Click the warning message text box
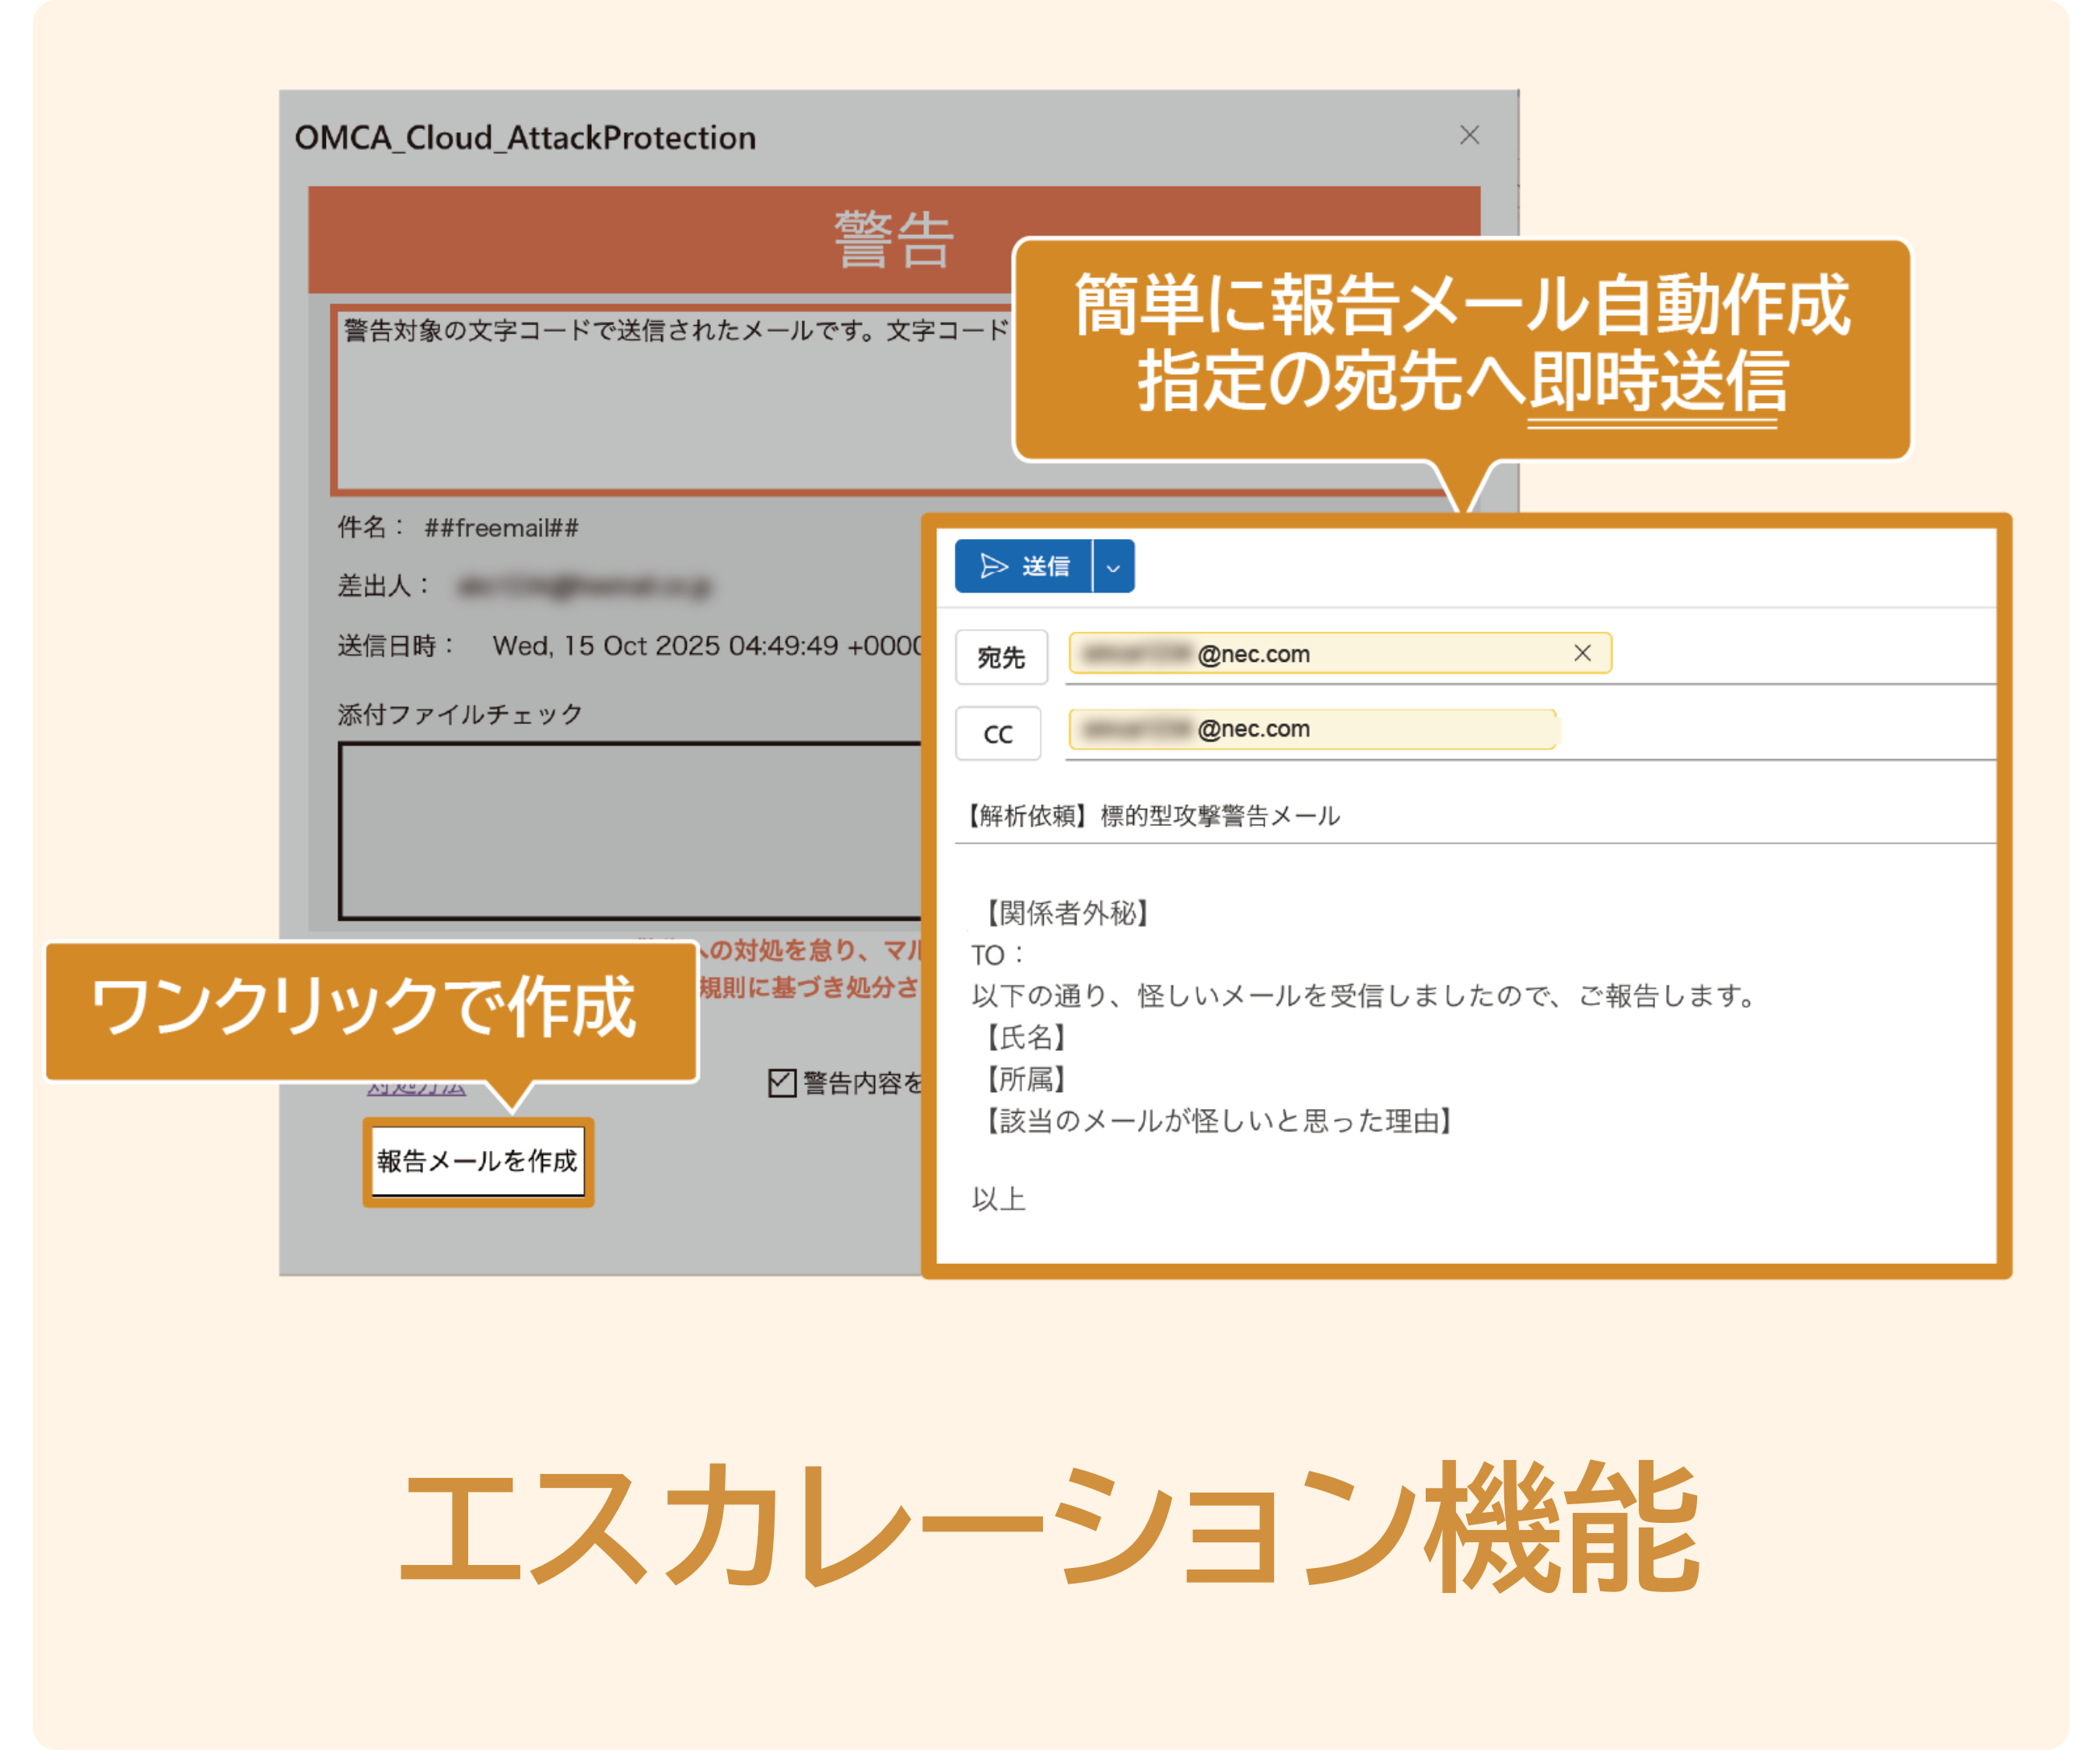Viewport: 2100px width, 1750px height. tap(670, 410)
